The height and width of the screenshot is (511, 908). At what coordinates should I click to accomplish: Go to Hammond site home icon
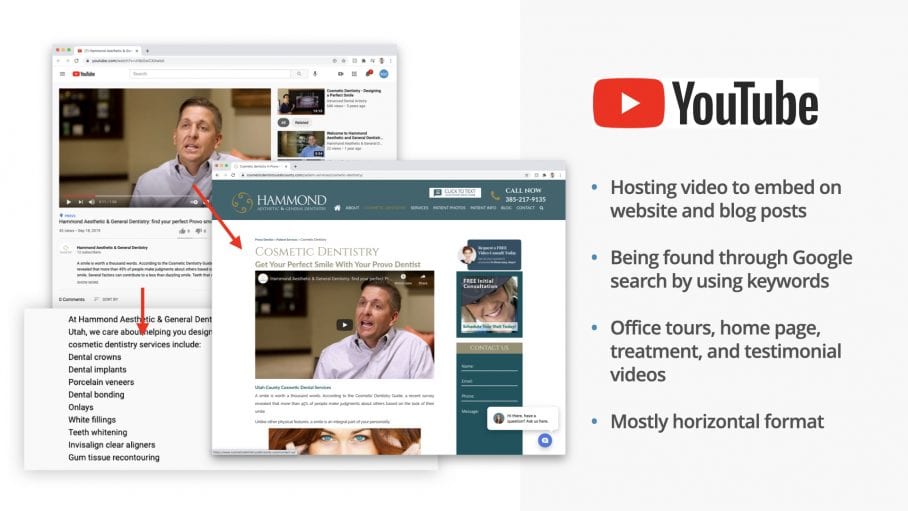(x=337, y=207)
